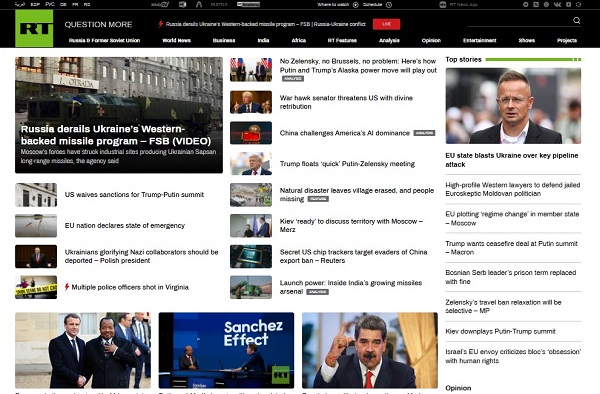
Task: Open headline about Ukraine's Western-backed missile program
Action: click(116, 135)
